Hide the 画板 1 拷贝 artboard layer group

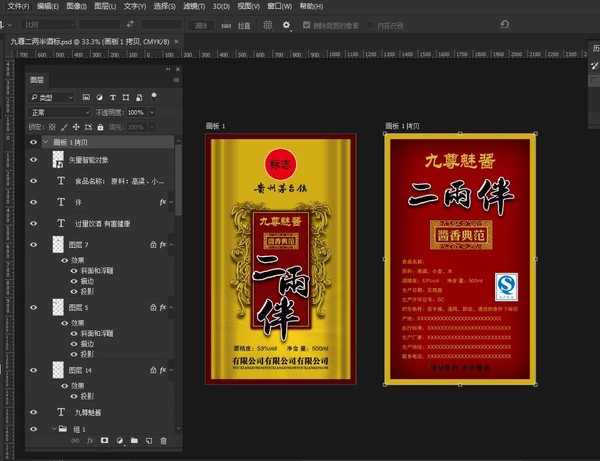[x=34, y=142]
